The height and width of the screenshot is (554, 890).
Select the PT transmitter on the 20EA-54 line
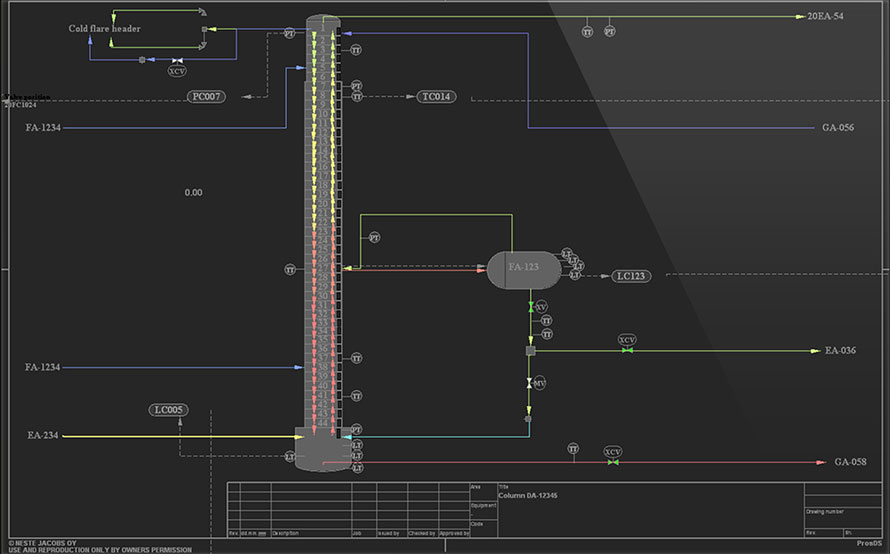point(609,32)
